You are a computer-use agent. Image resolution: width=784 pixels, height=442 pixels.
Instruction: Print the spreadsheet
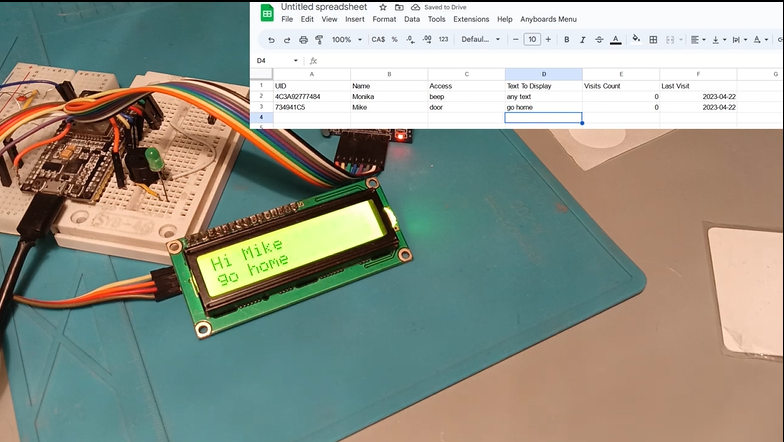click(303, 40)
